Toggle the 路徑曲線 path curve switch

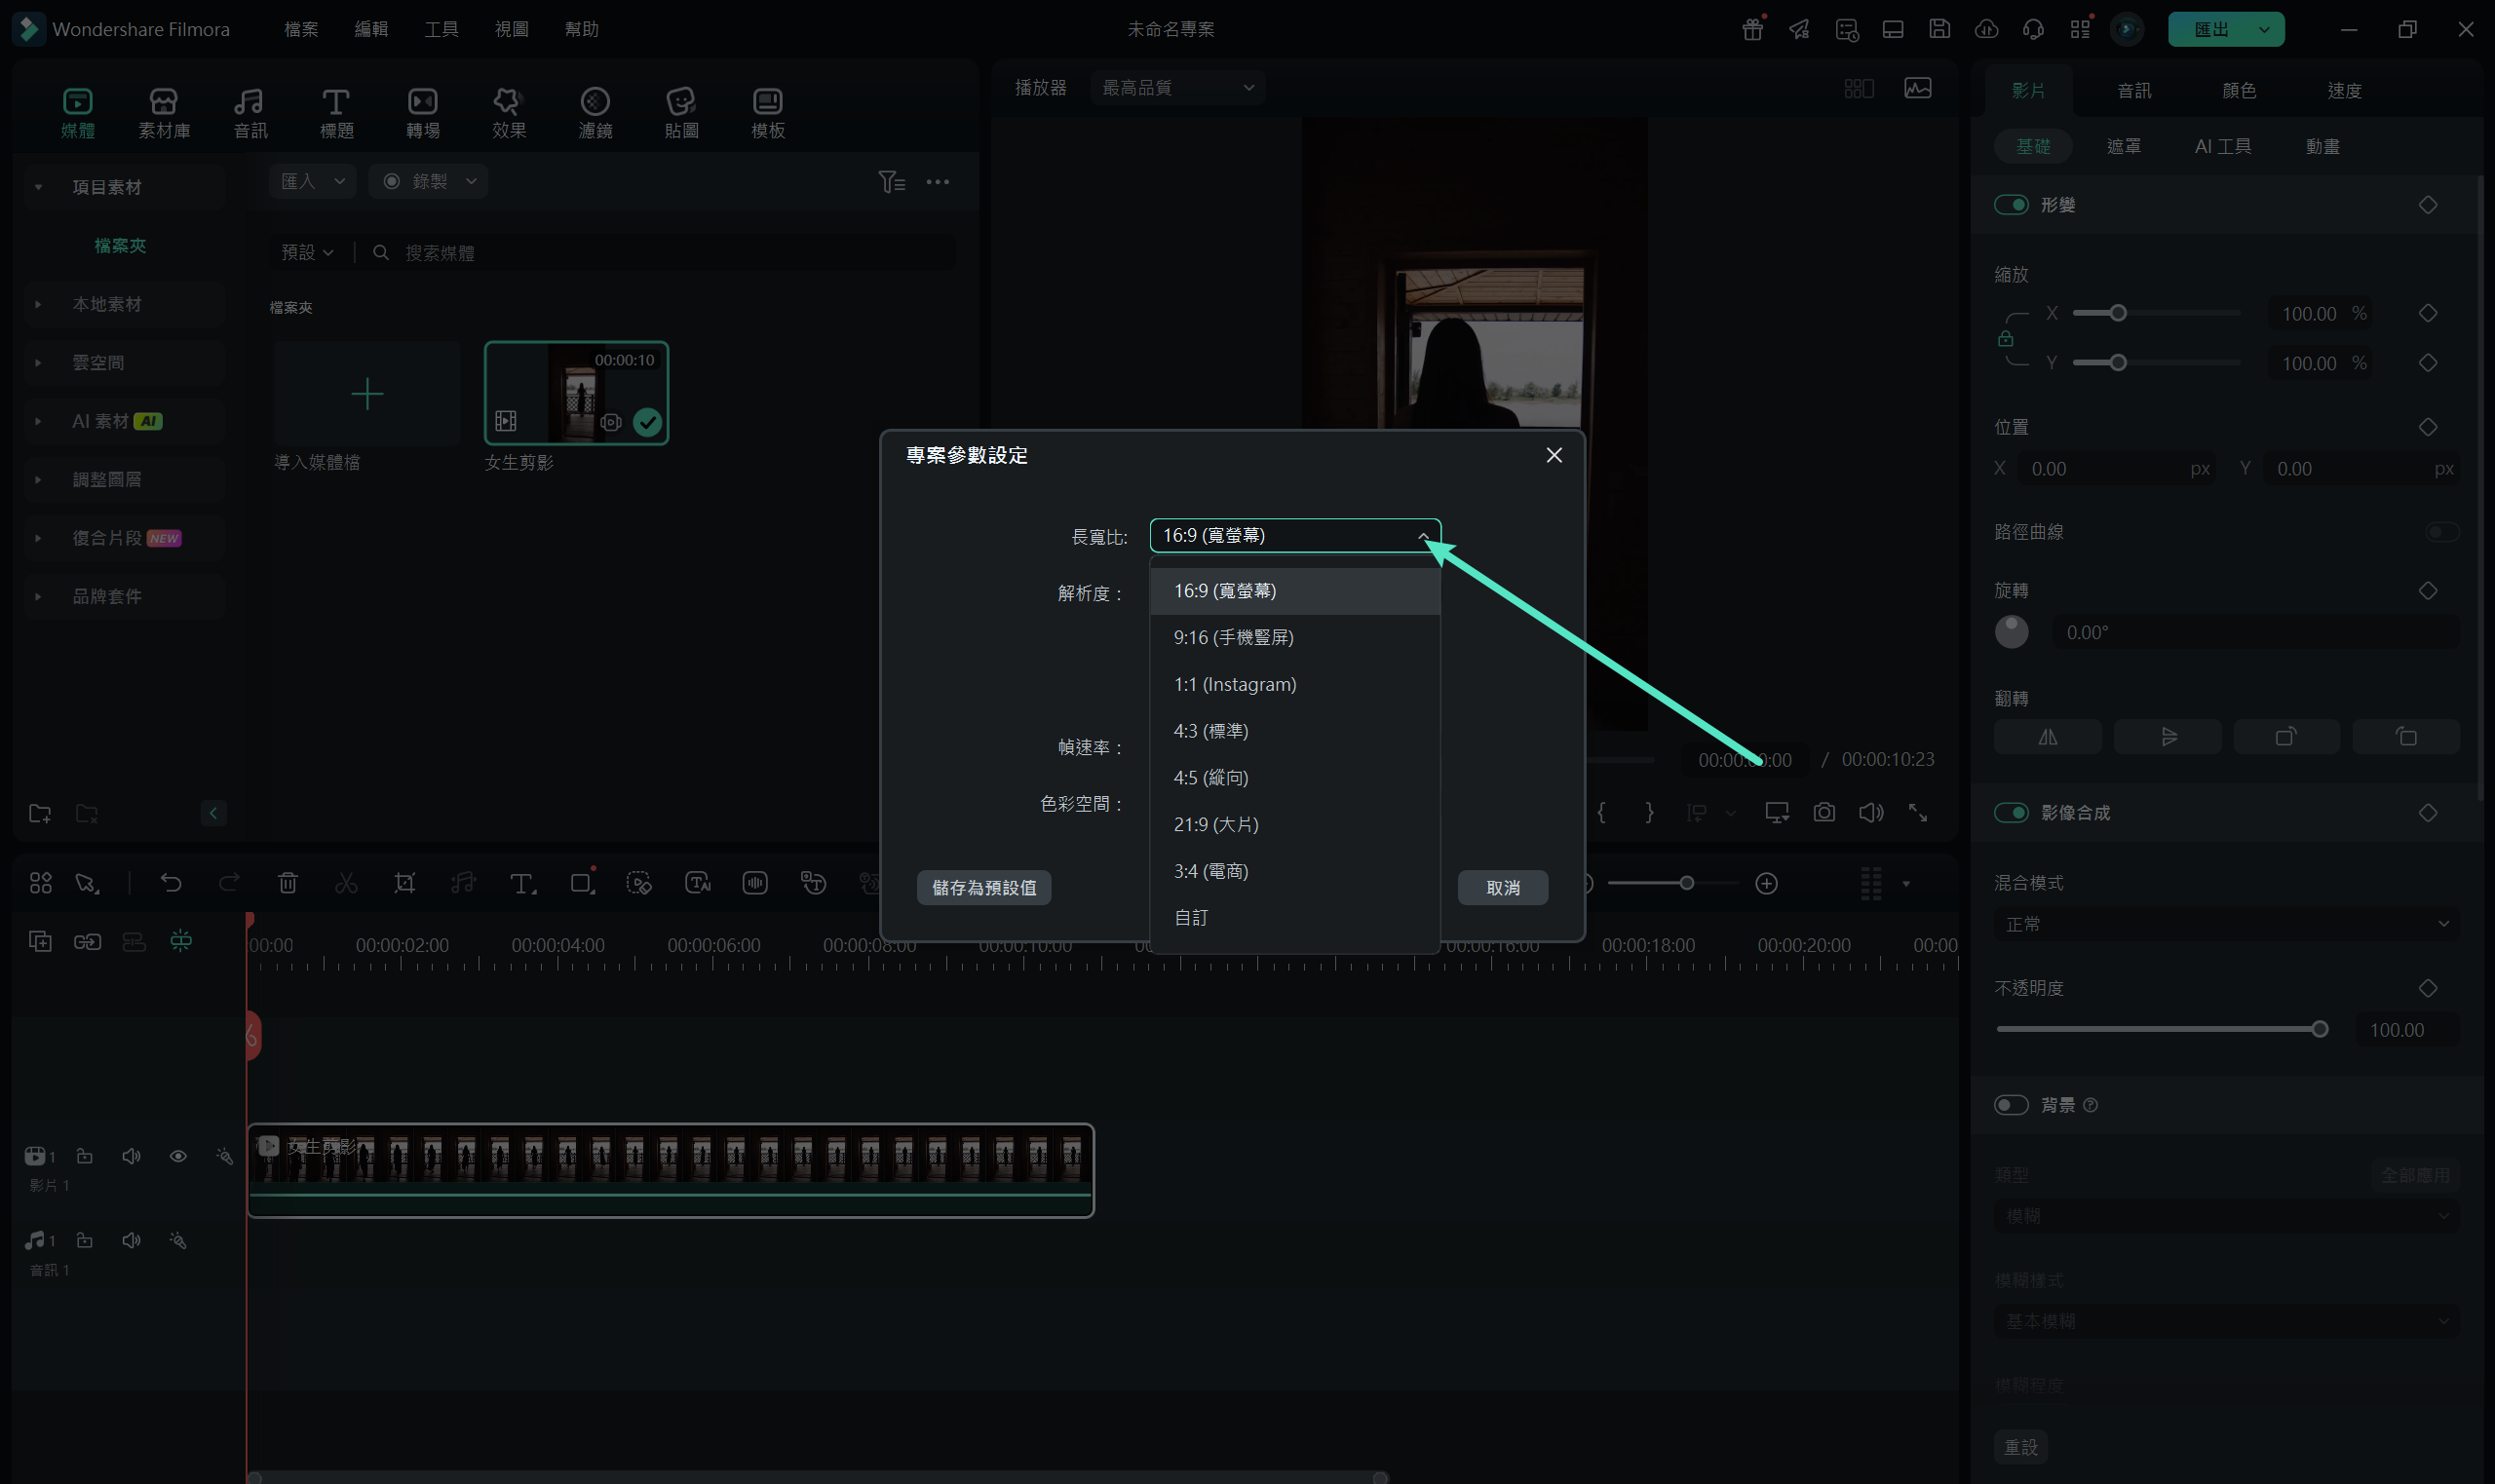click(2443, 532)
